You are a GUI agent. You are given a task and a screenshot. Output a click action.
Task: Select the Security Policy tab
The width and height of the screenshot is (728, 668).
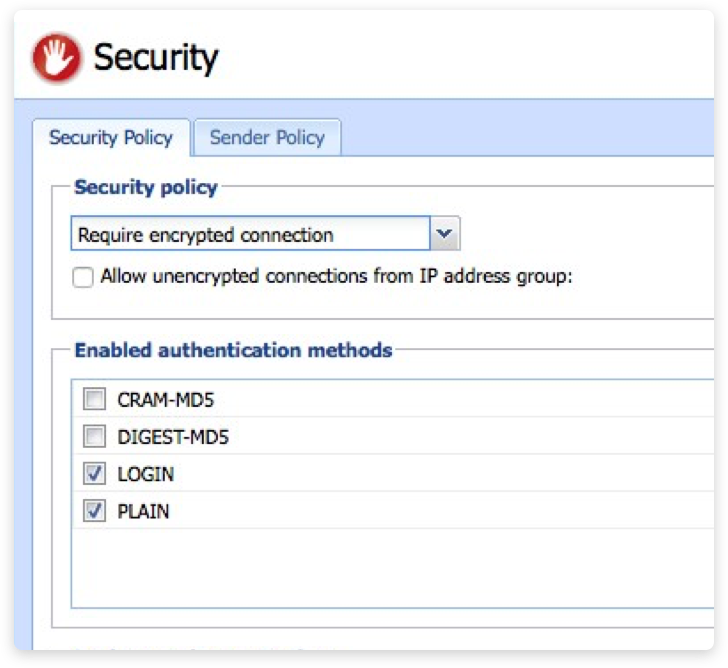click(x=111, y=138)
